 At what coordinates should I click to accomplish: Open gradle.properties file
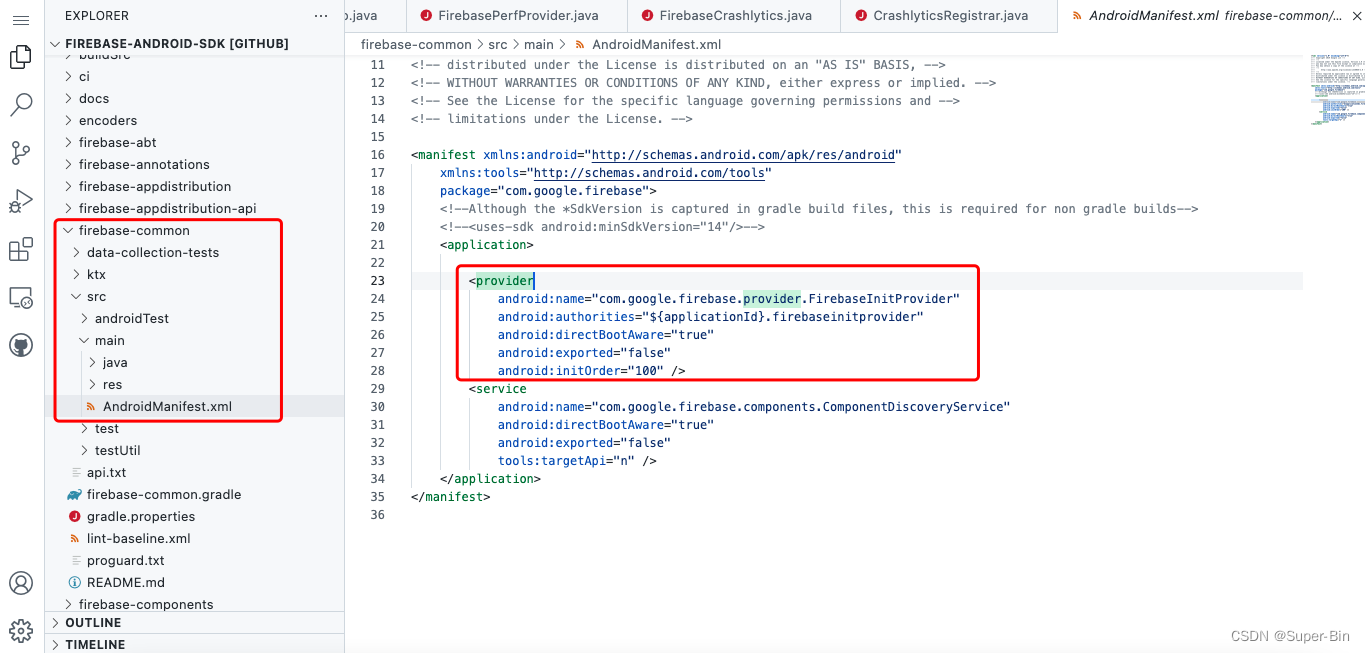195,516
